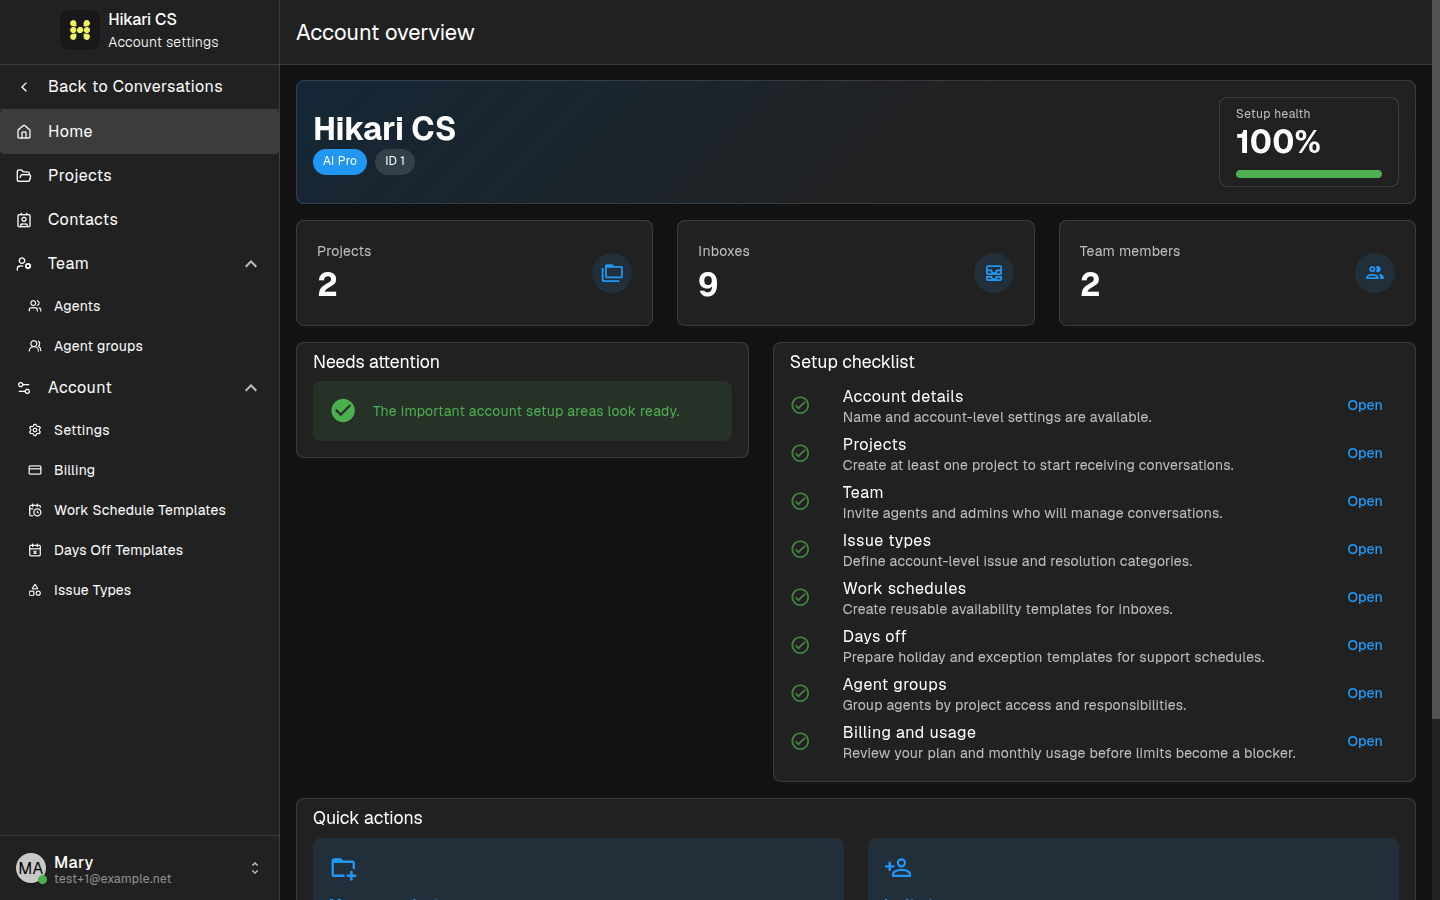Click check icon beside Account details
This screenshot has height=900, width=1440.
800,405
